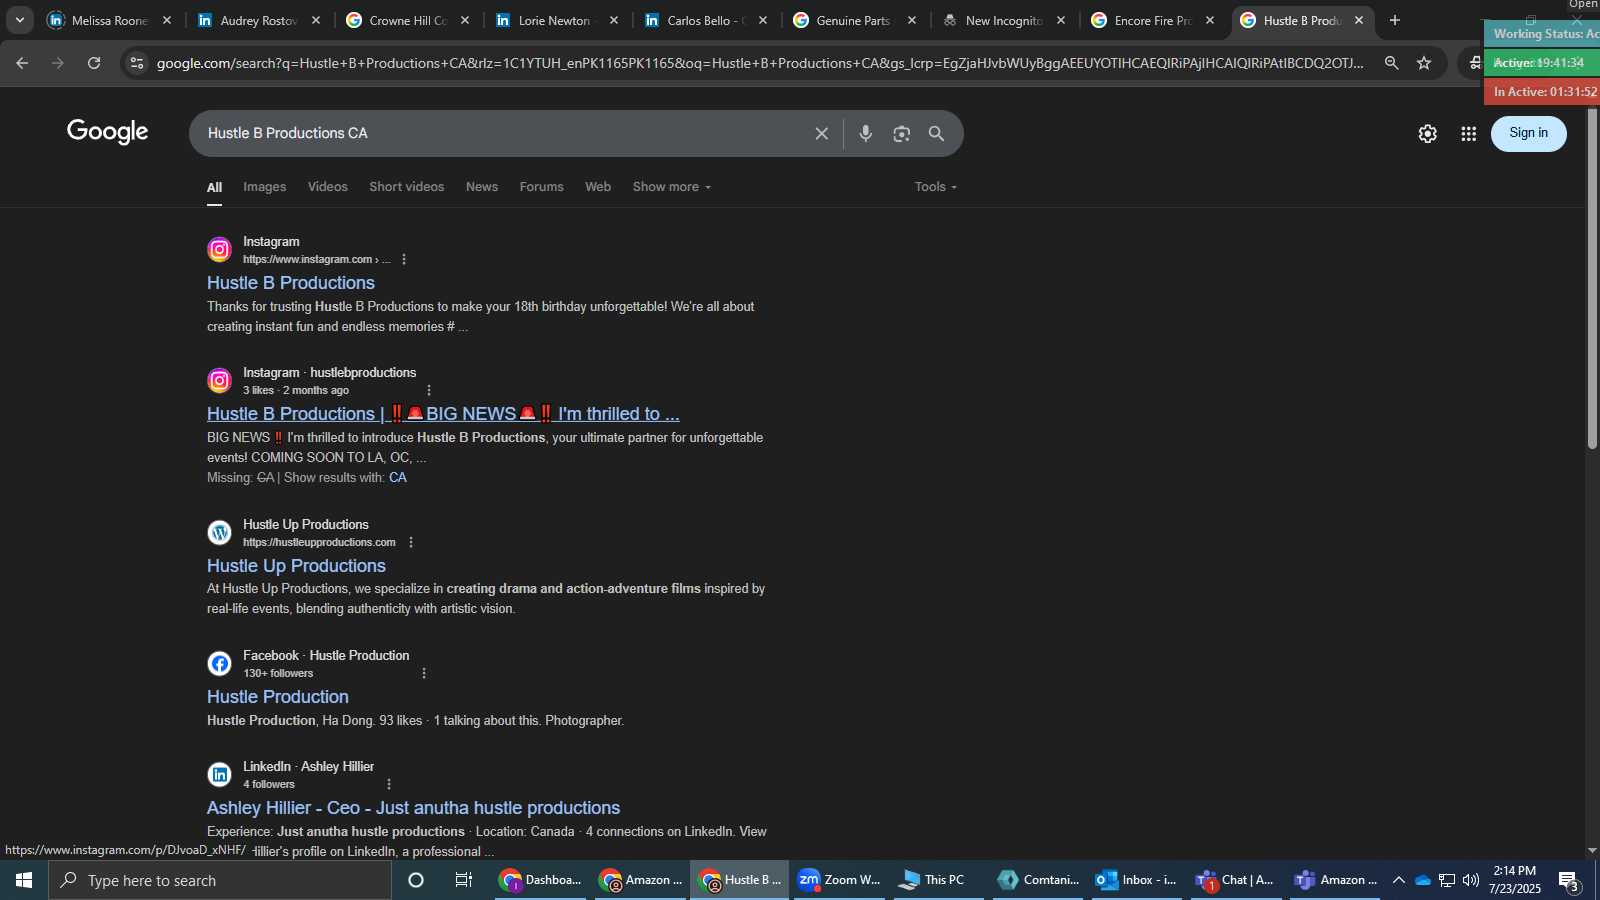Open the BIG NEWS Hustle B Productions link
This screenshot has width=1600, height=900.
coord(443,414)
